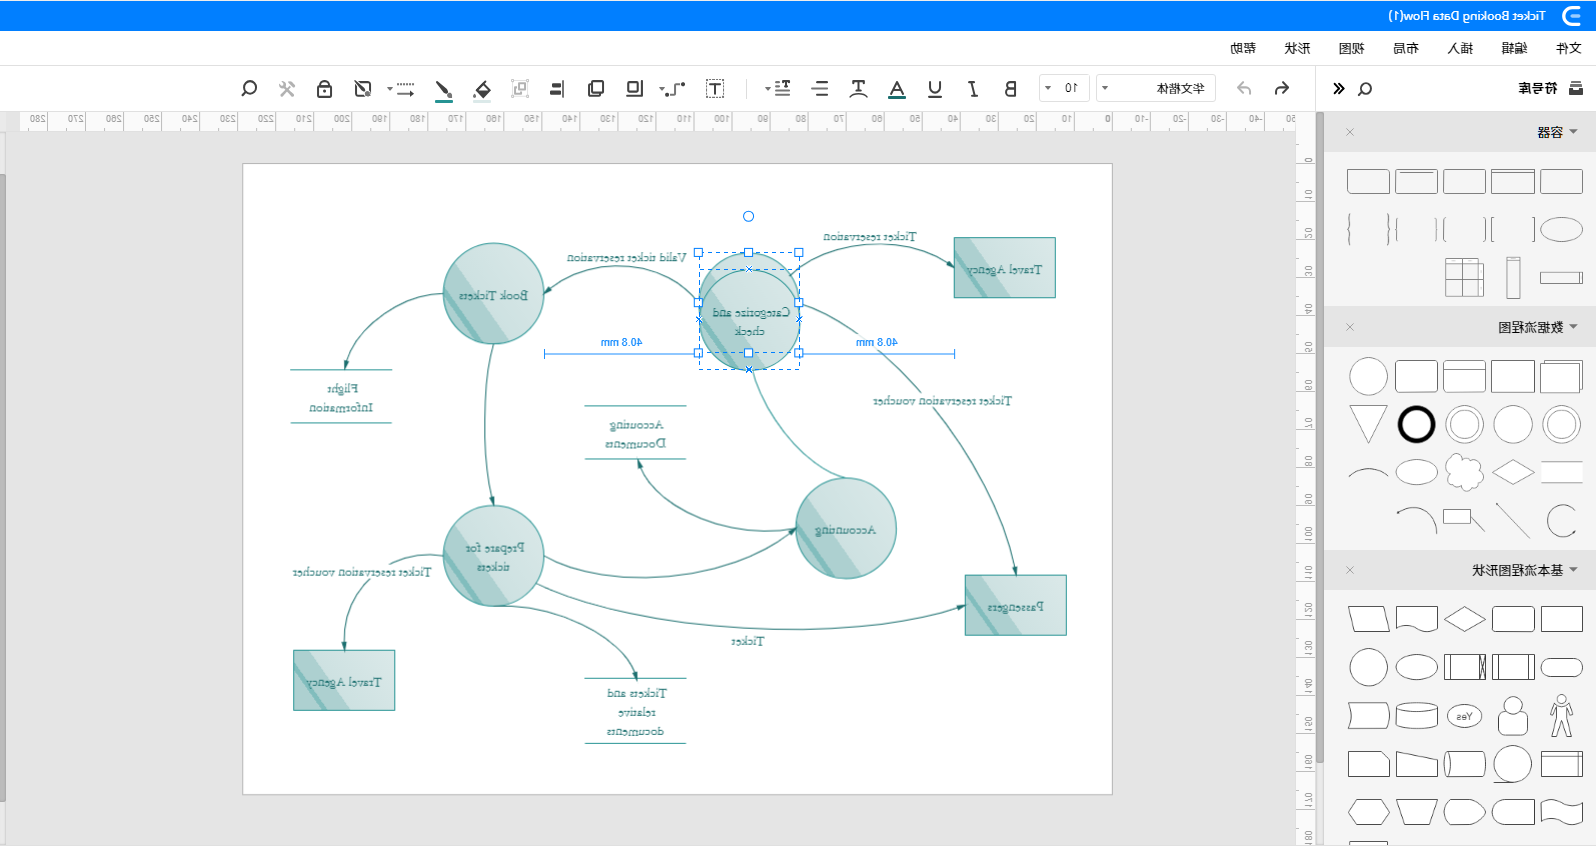Toggle the shape lock padlock

pyautogui.click(x=324, y=89)
